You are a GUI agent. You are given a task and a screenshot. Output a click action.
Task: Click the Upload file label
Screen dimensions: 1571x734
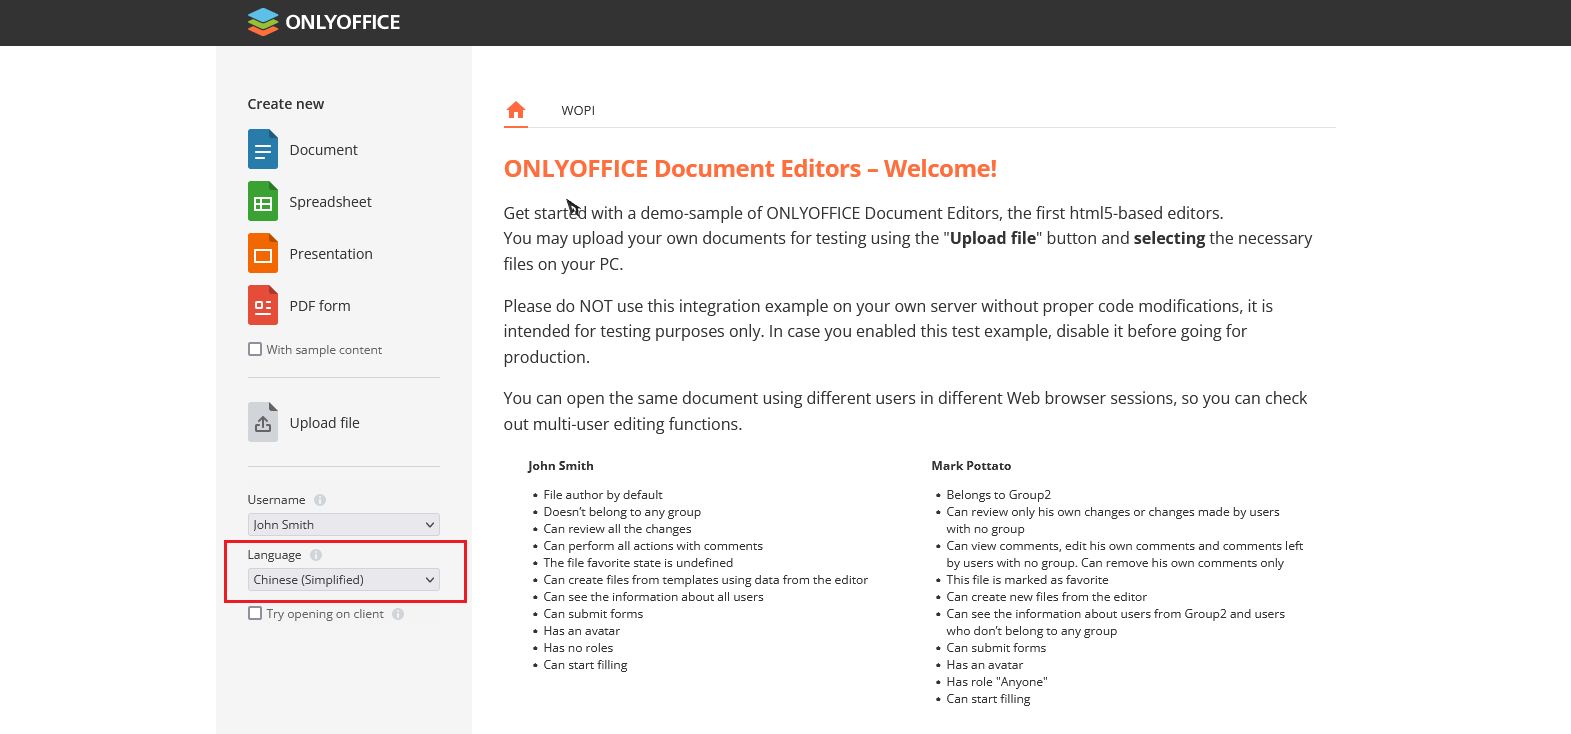324,423
